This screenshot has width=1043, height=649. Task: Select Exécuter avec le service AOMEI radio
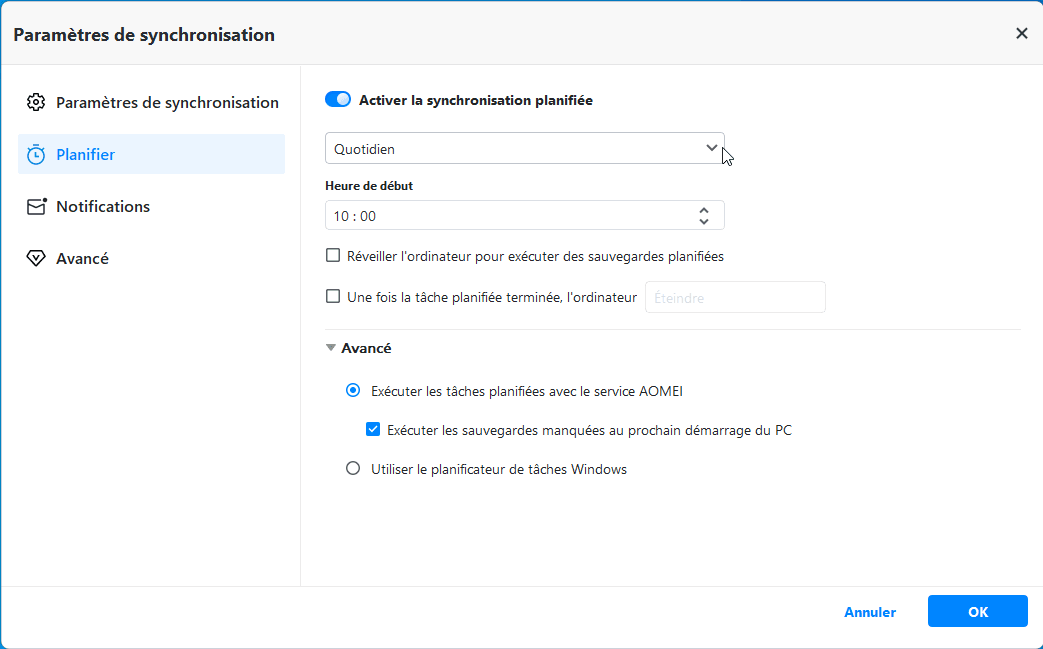point(352,391)
